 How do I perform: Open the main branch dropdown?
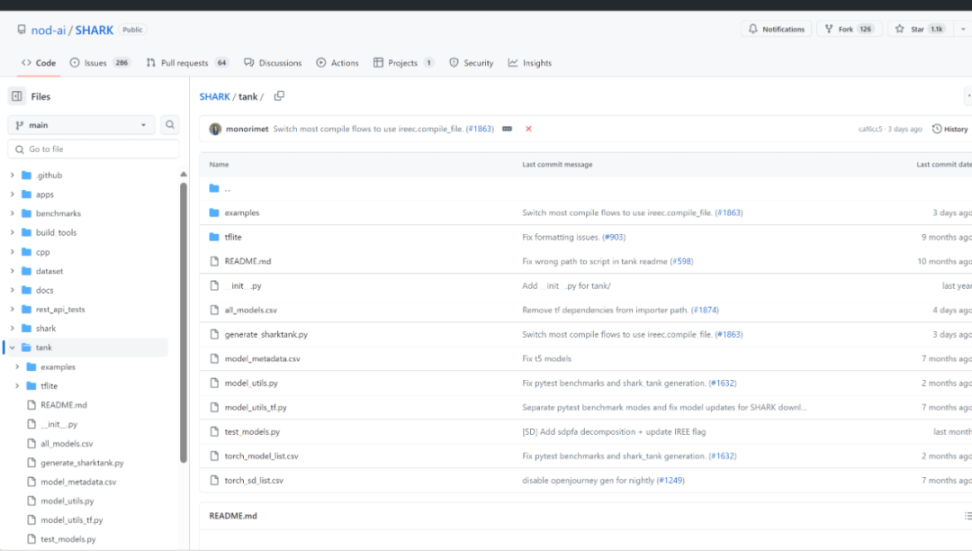coord(82,125)
